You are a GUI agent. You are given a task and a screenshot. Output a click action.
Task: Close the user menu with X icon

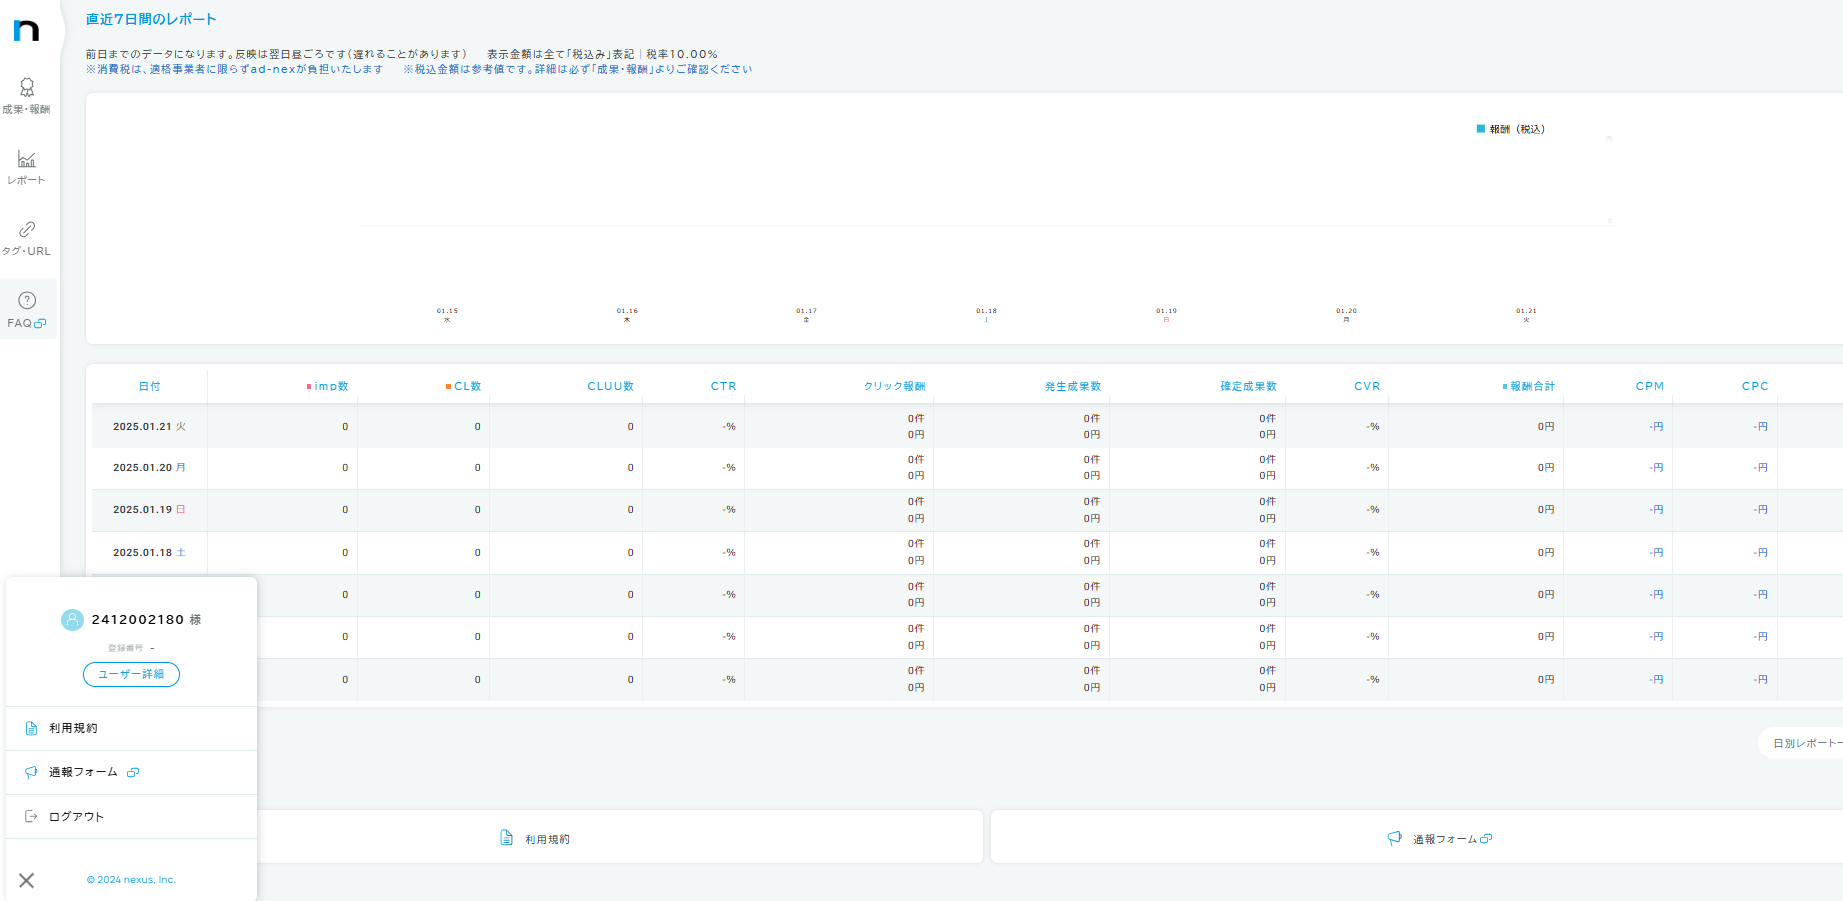click(x=27, y=880)
